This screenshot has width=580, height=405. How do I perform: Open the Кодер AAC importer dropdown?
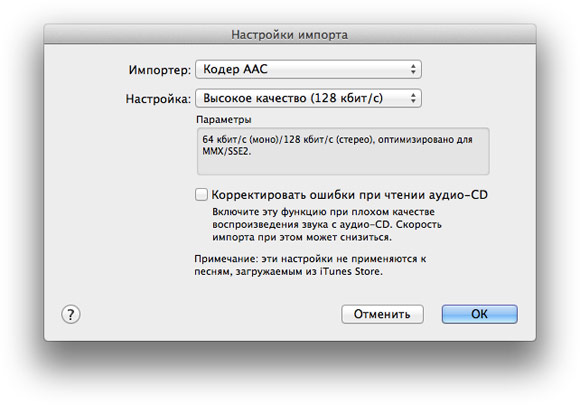pyautogui.click(x=308, y=69)
